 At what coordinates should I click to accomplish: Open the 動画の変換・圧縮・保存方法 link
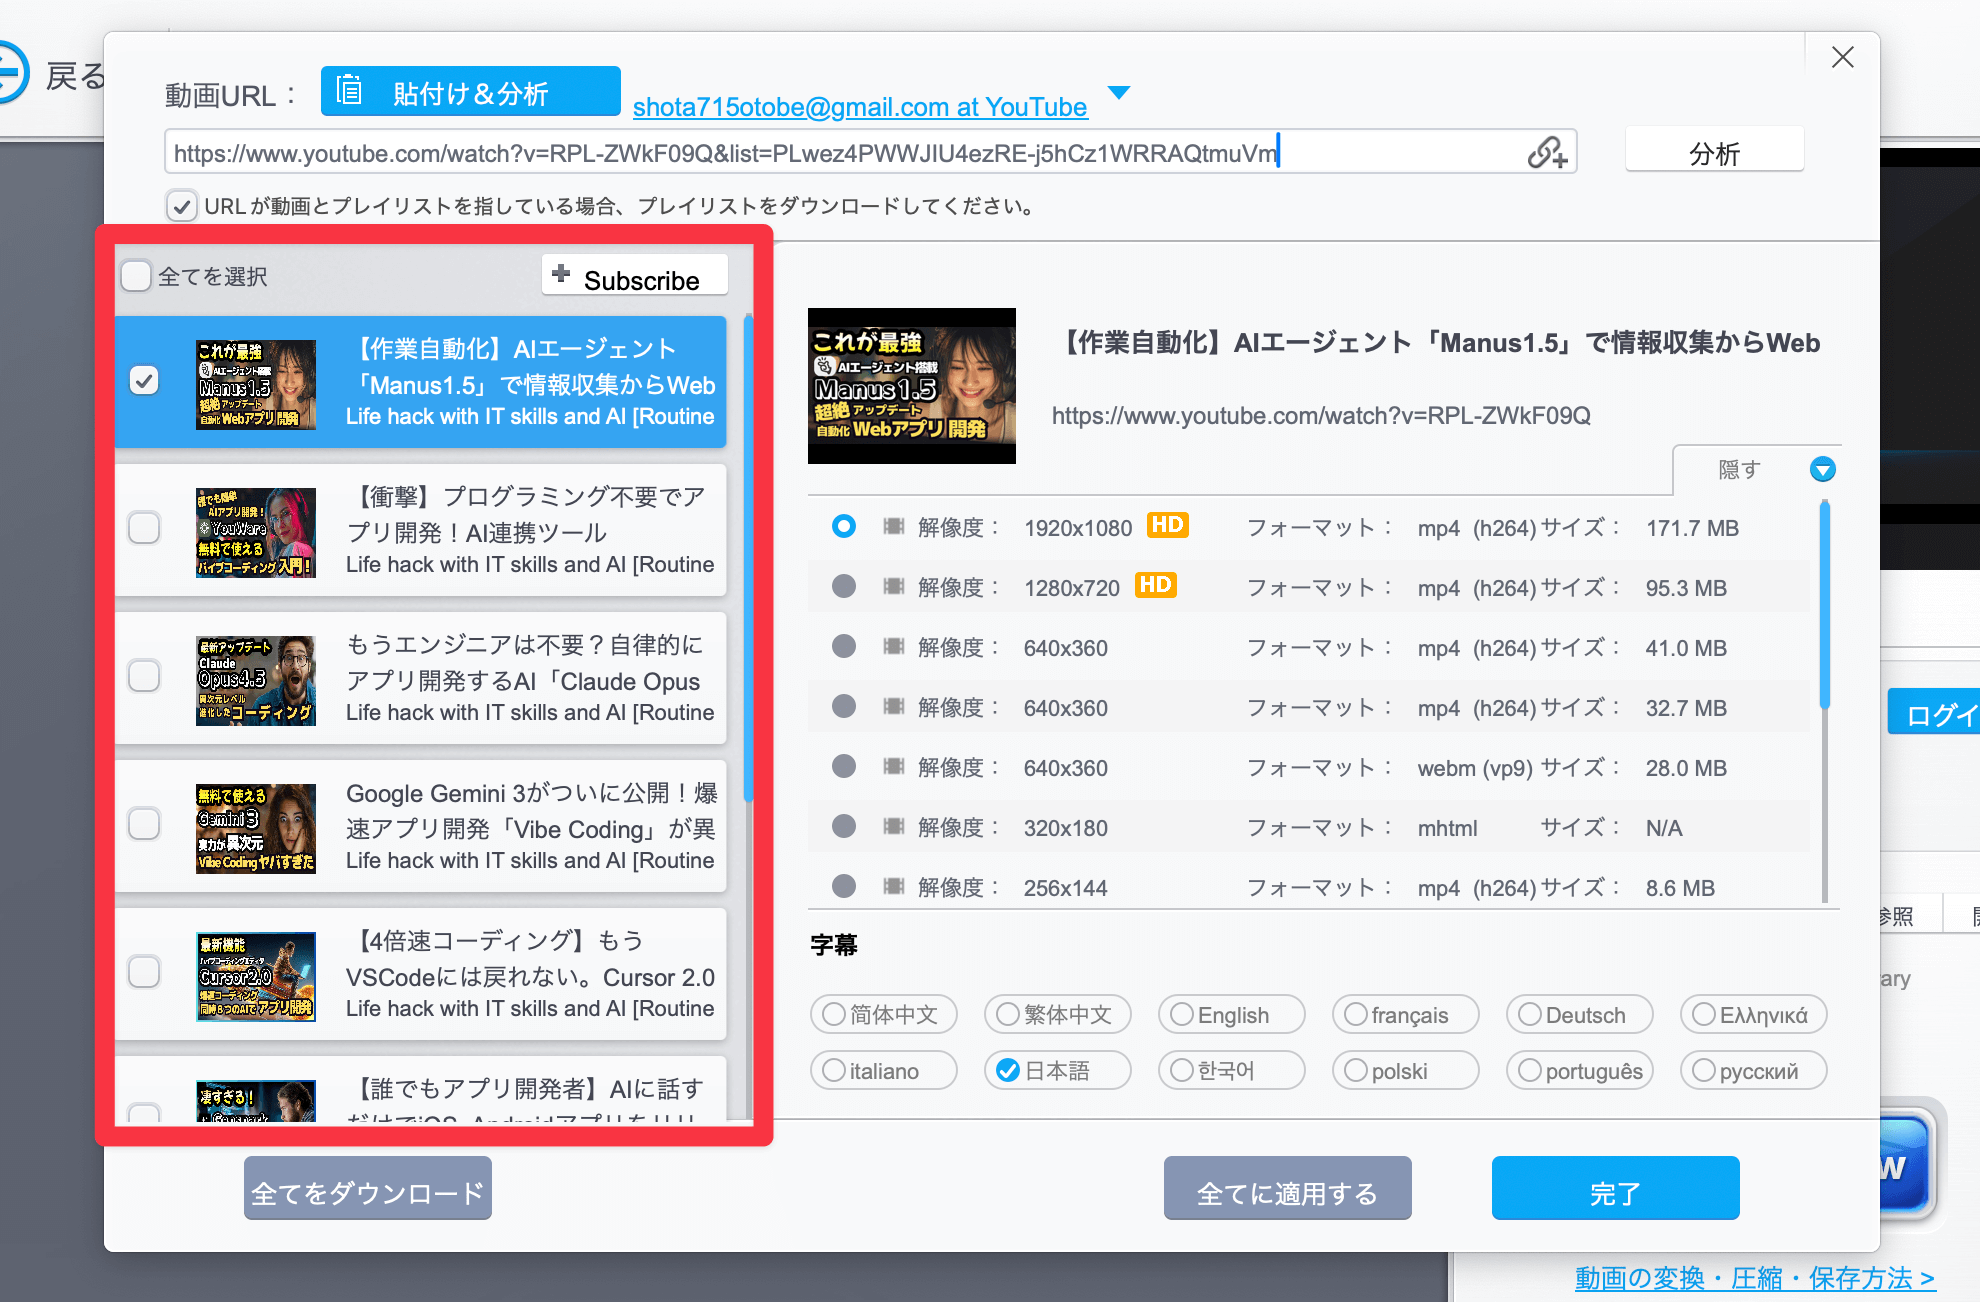[x=1752, y=1277]
